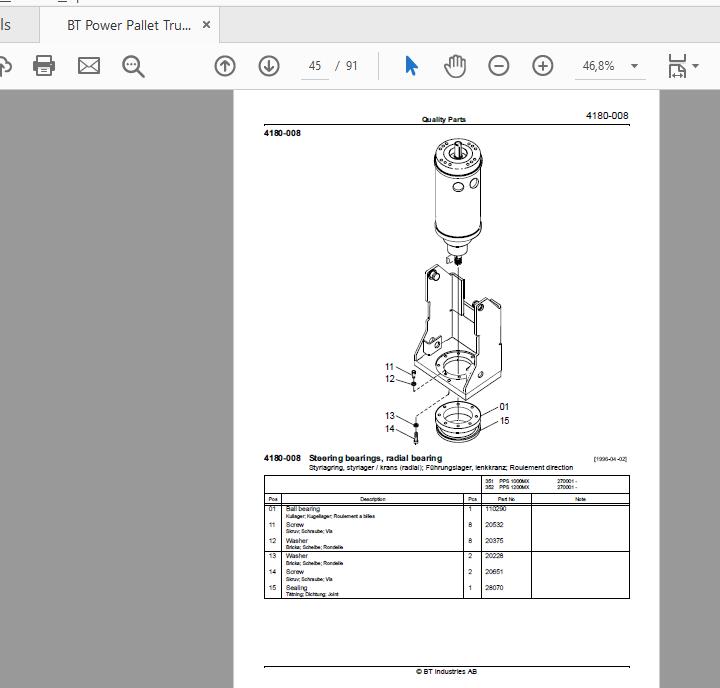The width and height of the screenshot is (720, 688).
Task: Zoom in with plus button
Action: [x=543, y=66]
